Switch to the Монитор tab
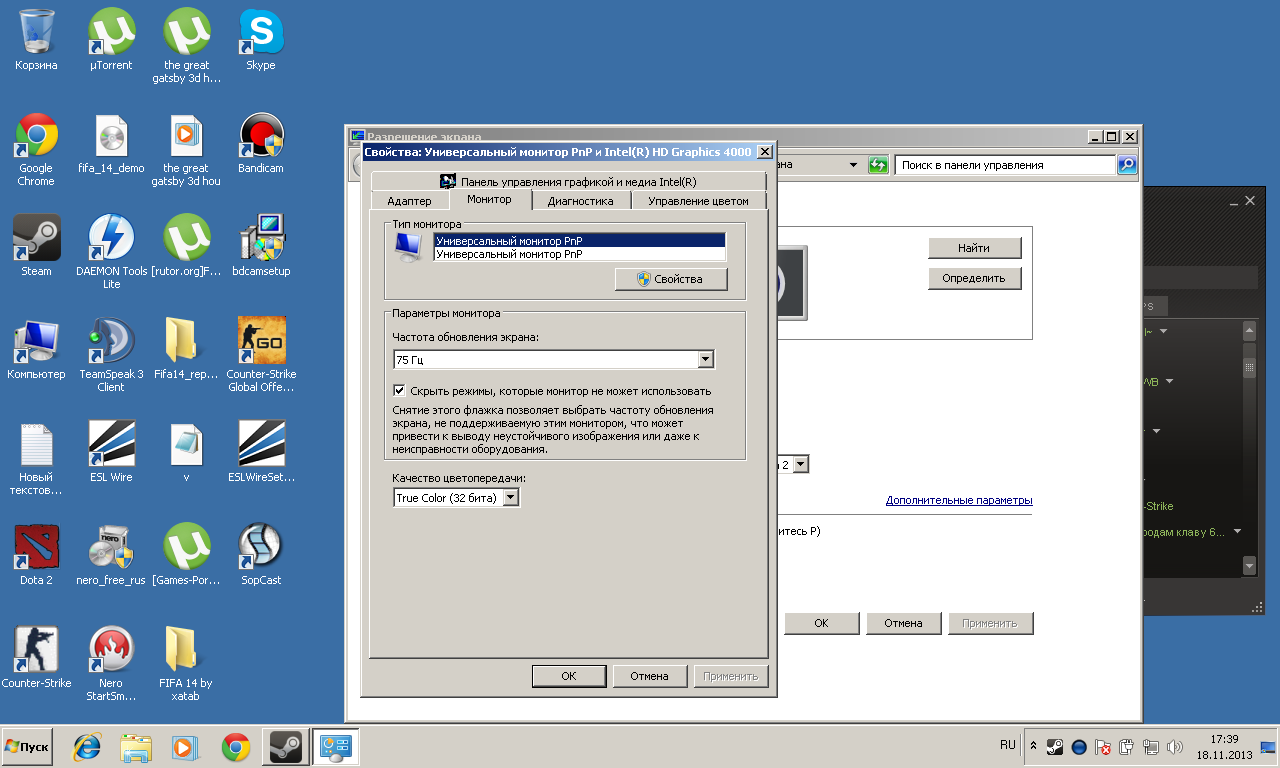 489,199
